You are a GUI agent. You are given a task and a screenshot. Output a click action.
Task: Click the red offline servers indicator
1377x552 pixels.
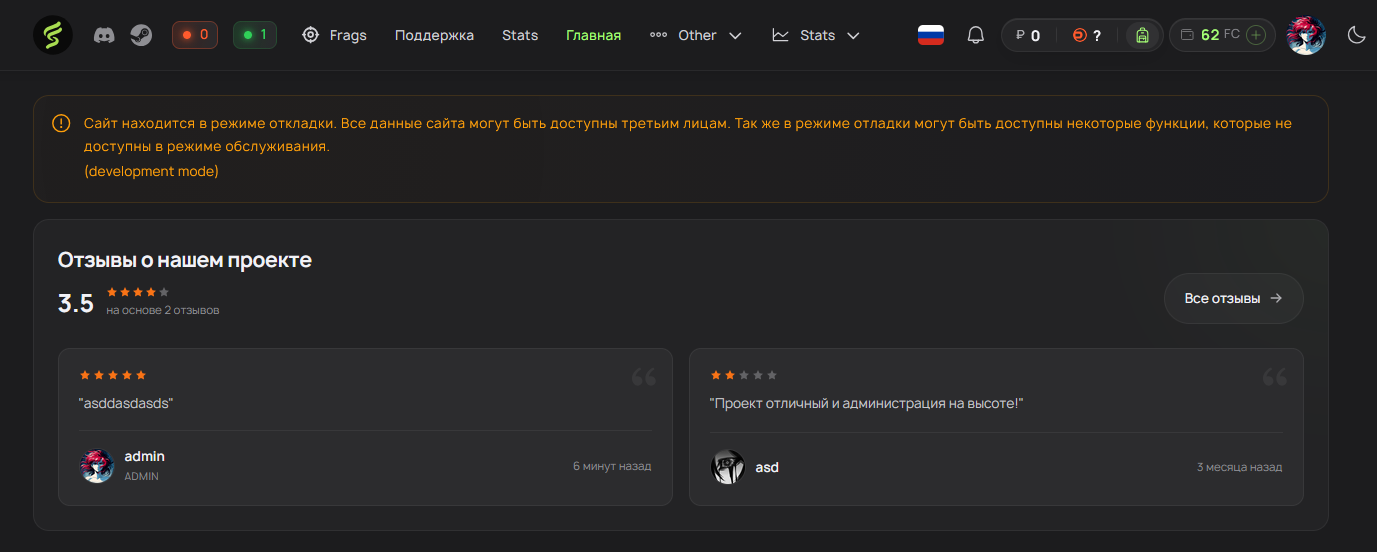195,35
